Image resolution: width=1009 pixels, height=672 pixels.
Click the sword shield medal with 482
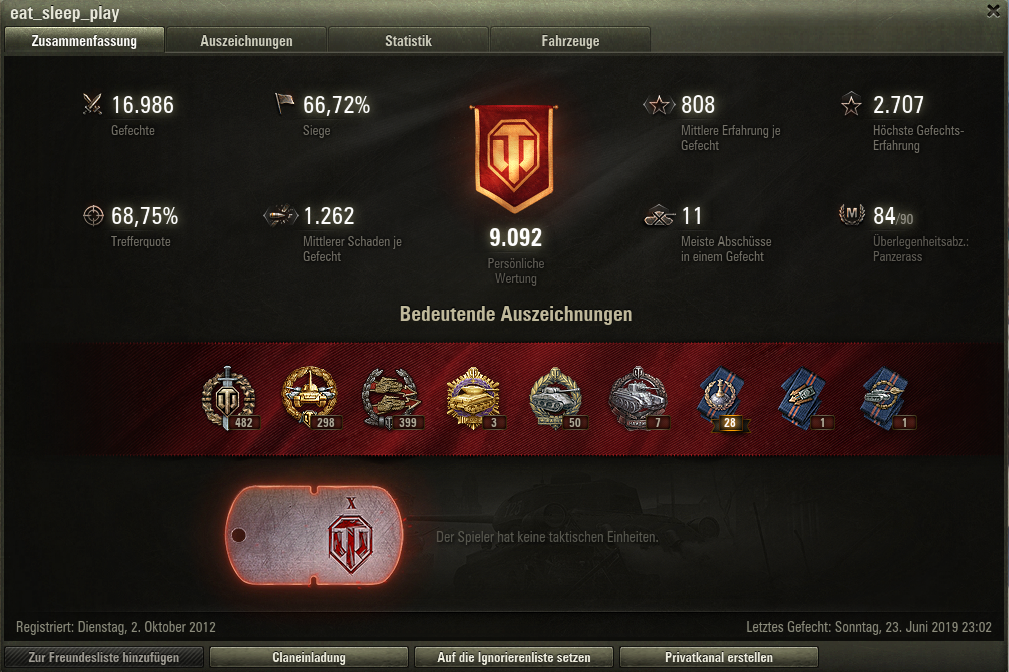229,398
